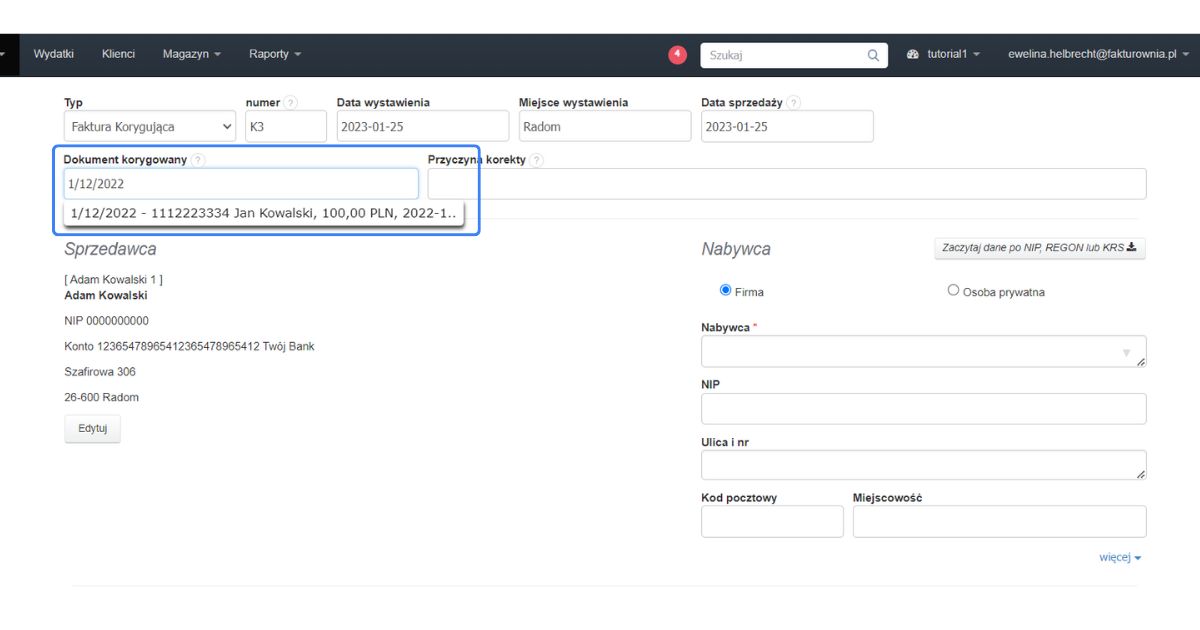Click the Ulica i nr text area
1200x630 pixels.
(924, 465)
